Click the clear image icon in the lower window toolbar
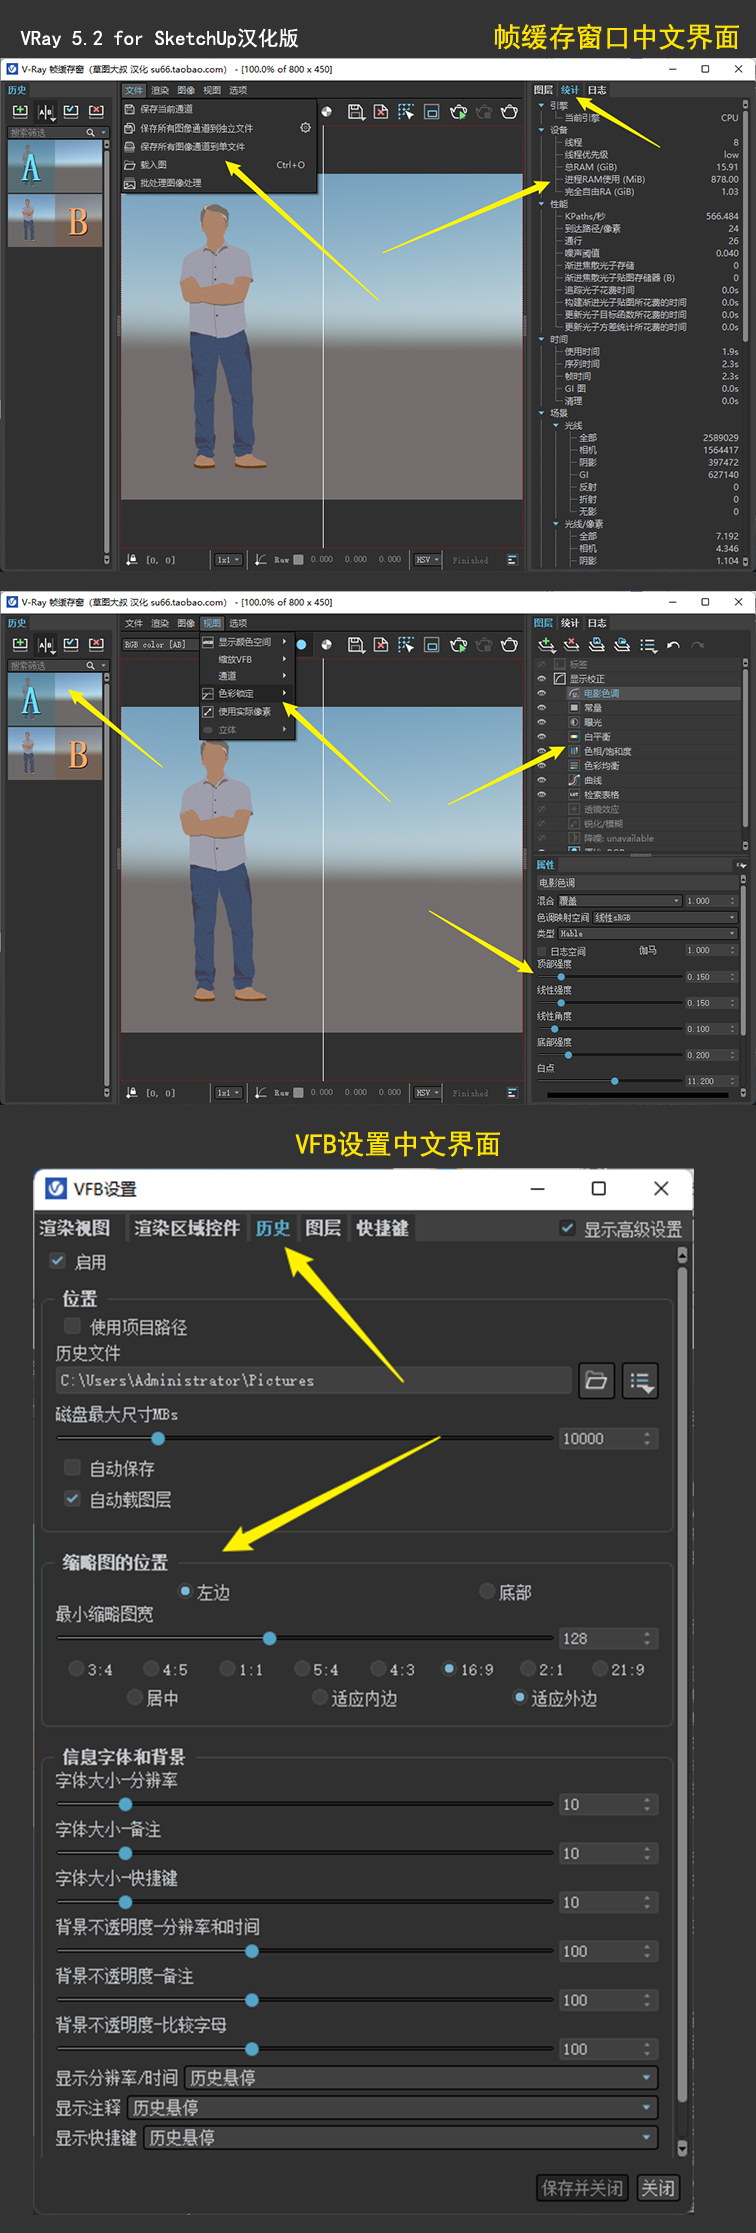Image resolution: width=756 pixels, height=2233 pixels. click(380, 645)
